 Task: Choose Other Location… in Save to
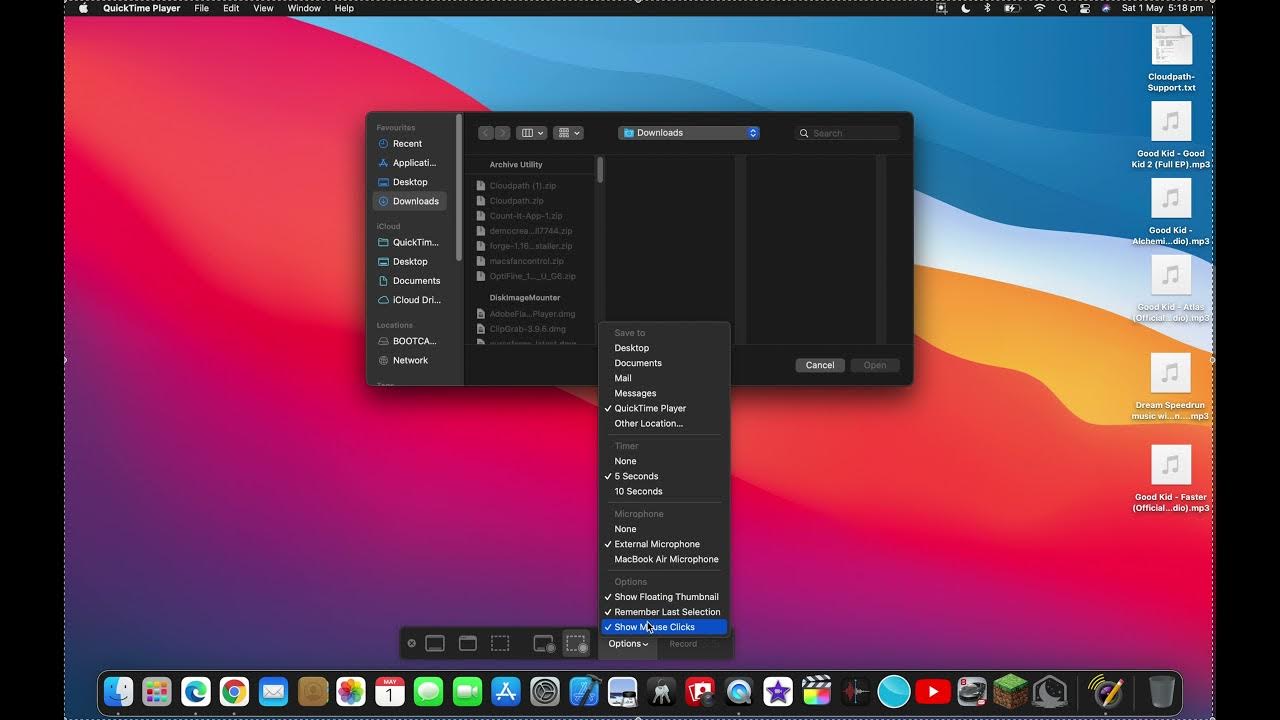tap(665, 423)
